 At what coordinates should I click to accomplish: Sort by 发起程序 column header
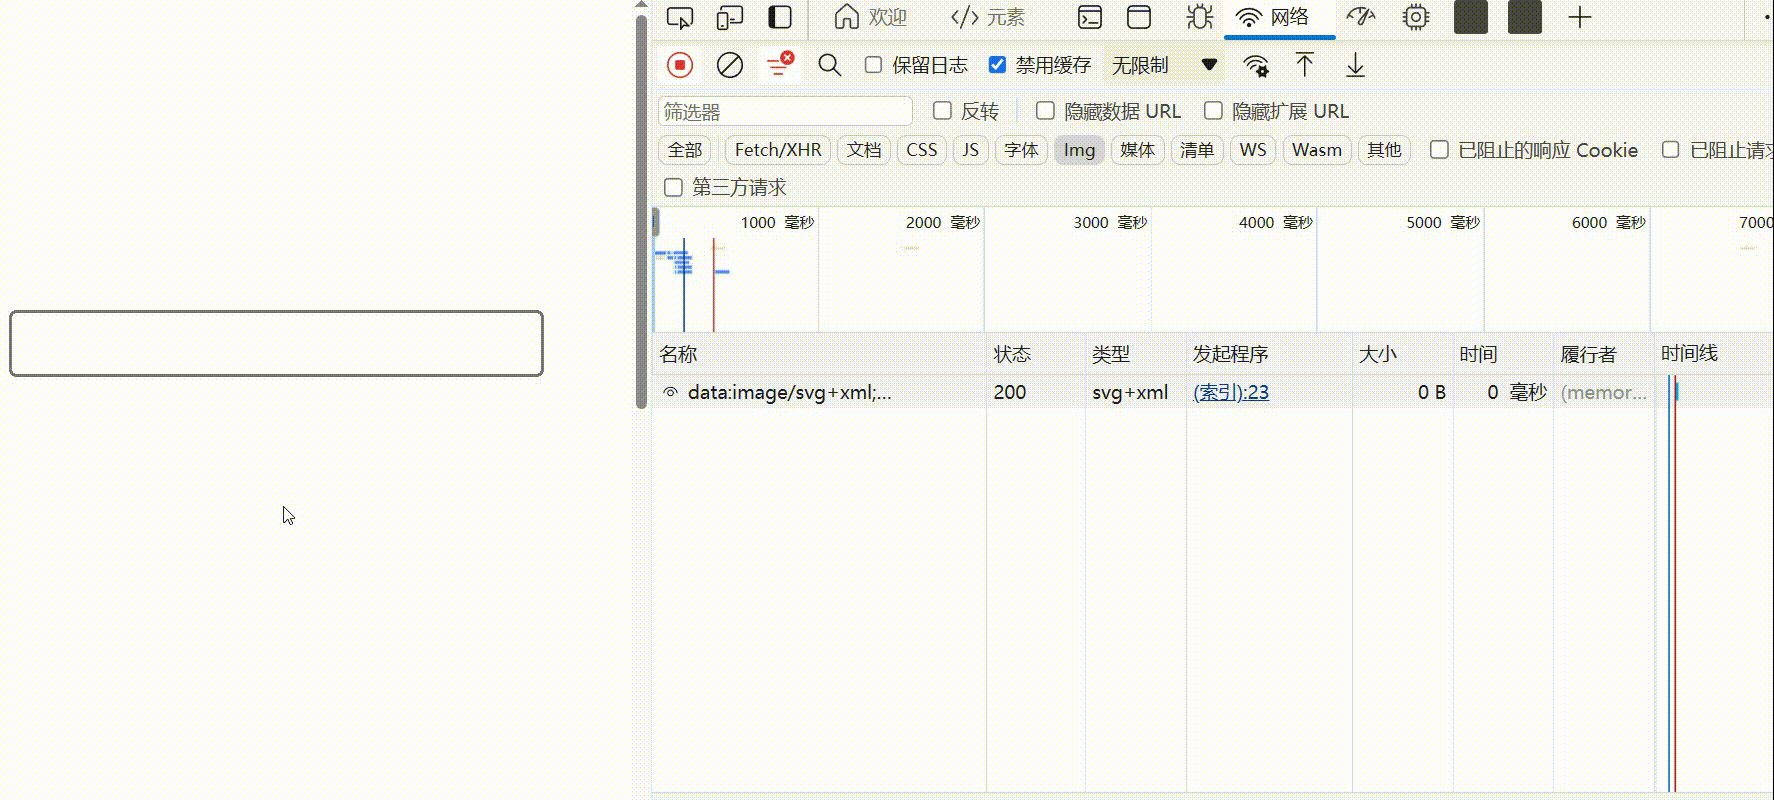click(x=1269, y=354)
